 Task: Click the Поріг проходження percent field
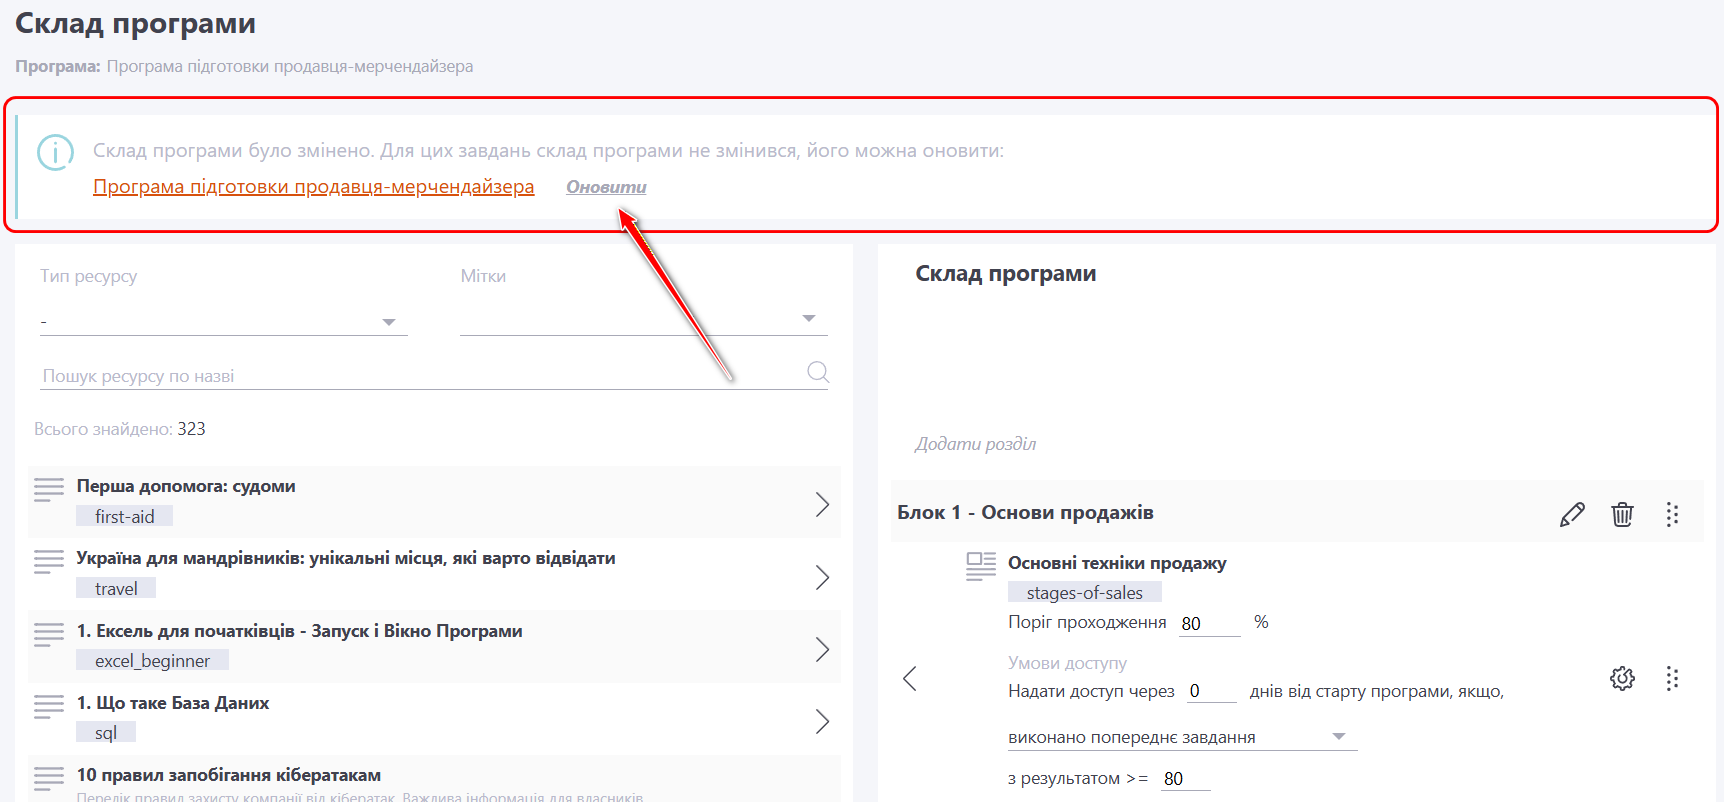coord(1208,623)
